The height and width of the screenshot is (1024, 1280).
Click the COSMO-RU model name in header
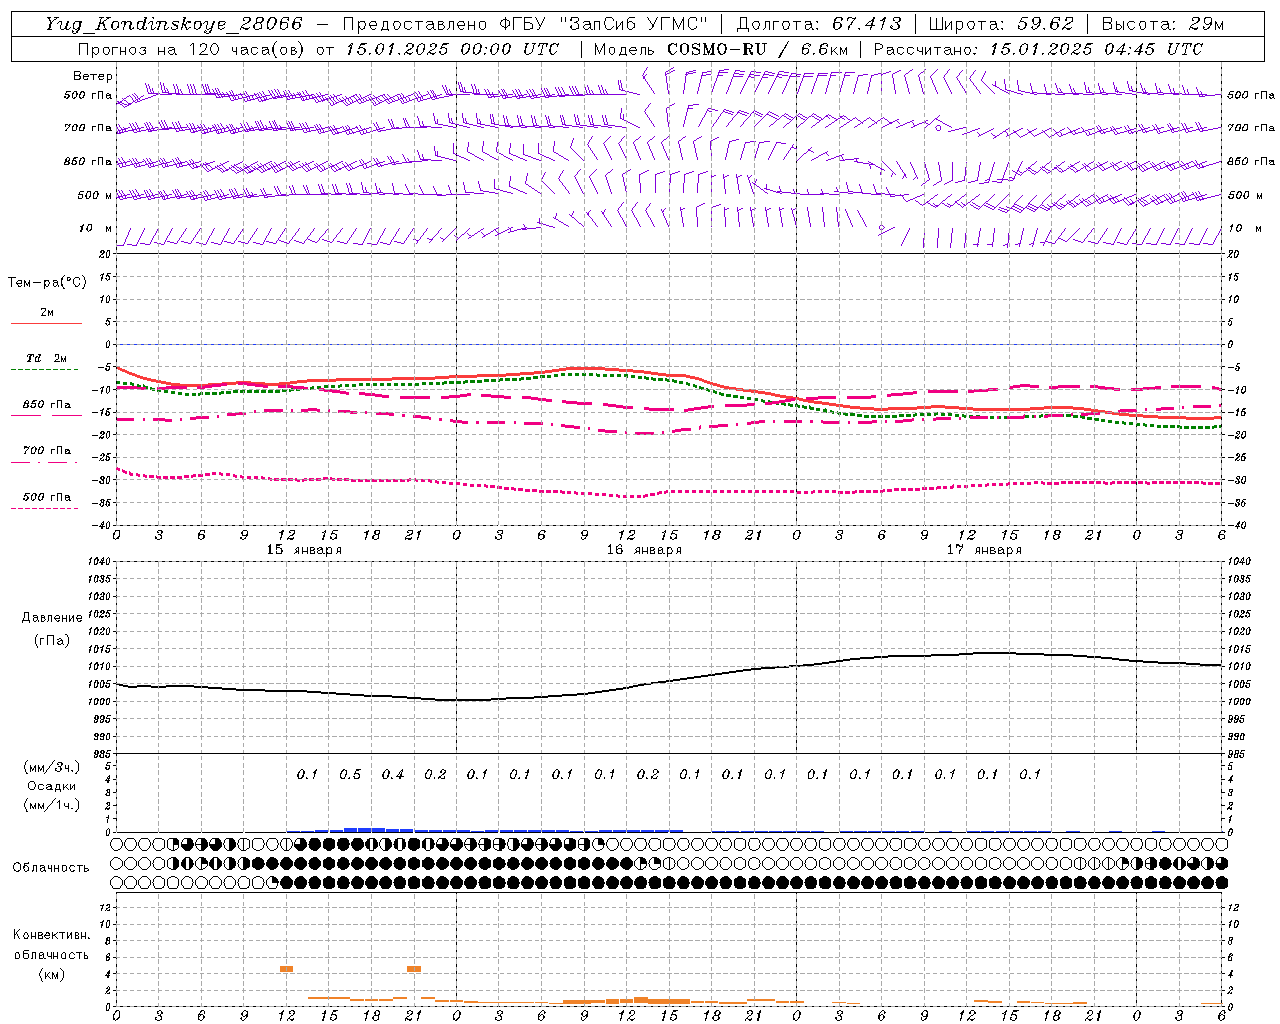[x=717, y=49]
